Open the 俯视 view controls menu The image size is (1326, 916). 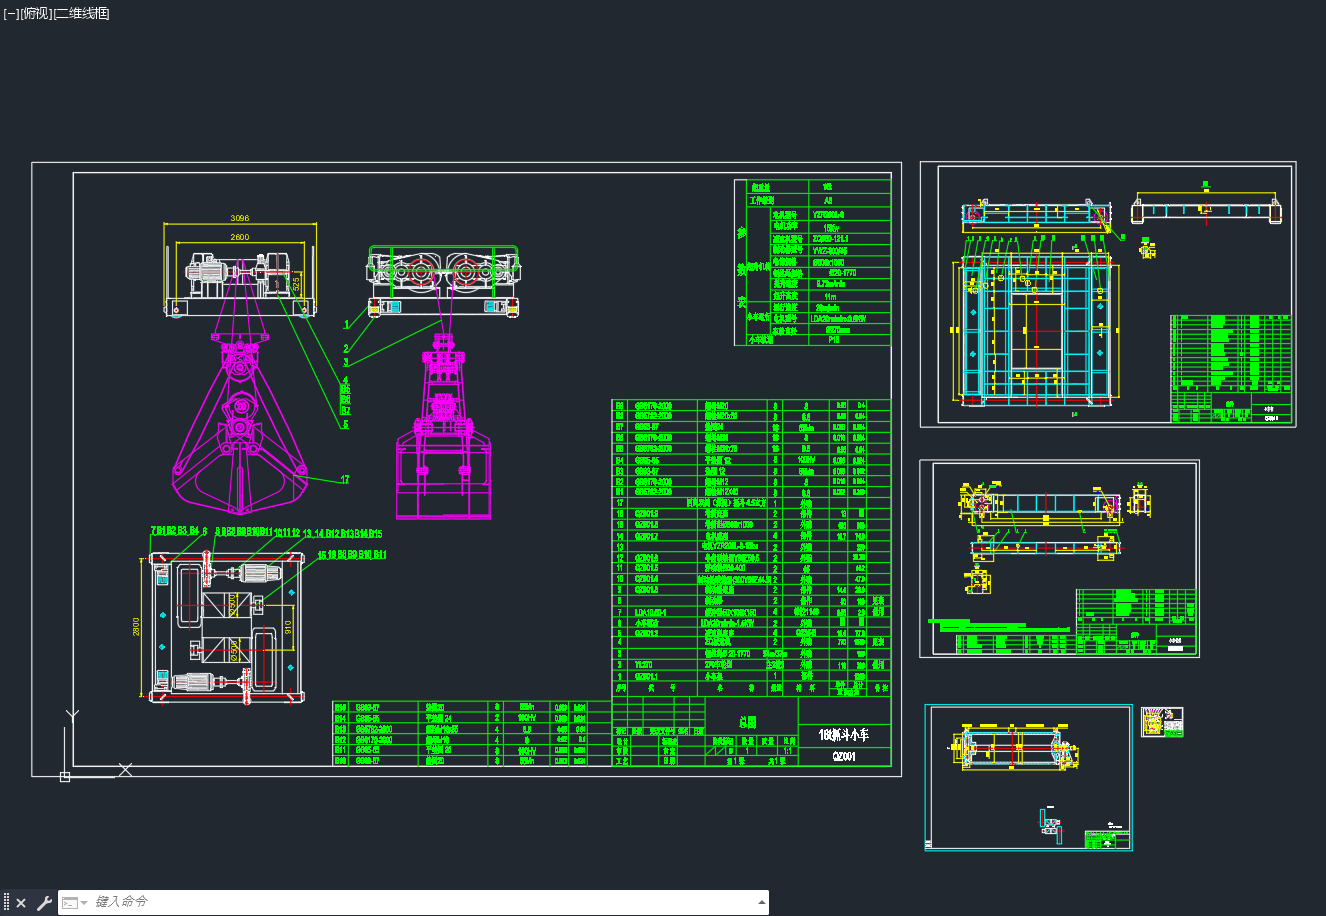pos(35,13)
